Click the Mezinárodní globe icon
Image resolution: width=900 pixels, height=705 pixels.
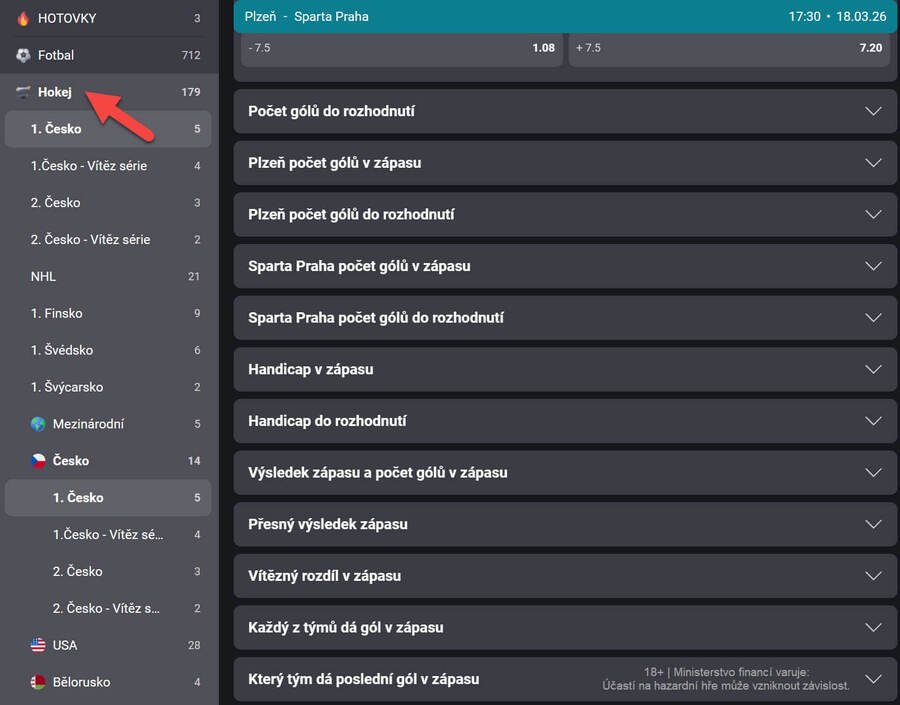[38, 424]
